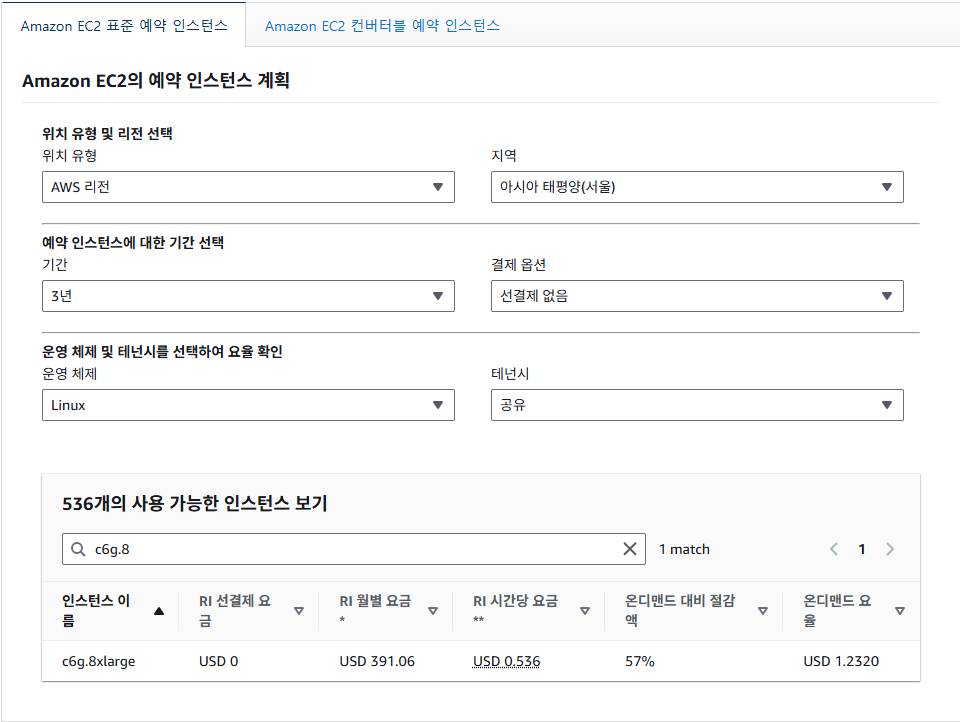Viewport: 960px width, 722px height.
Task: Select page number 1 in pagination
Action: pos(861,549)
